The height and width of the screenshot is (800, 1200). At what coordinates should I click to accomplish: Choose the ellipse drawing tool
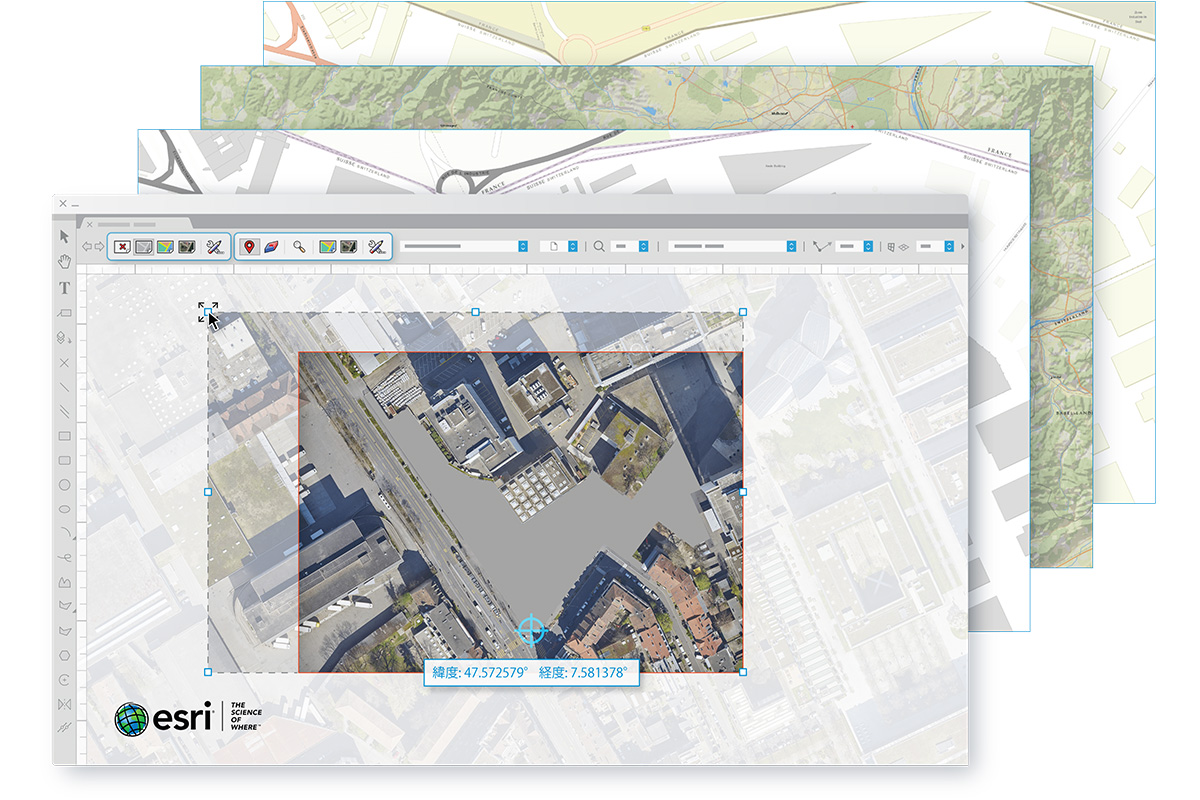tap(65, 510)
